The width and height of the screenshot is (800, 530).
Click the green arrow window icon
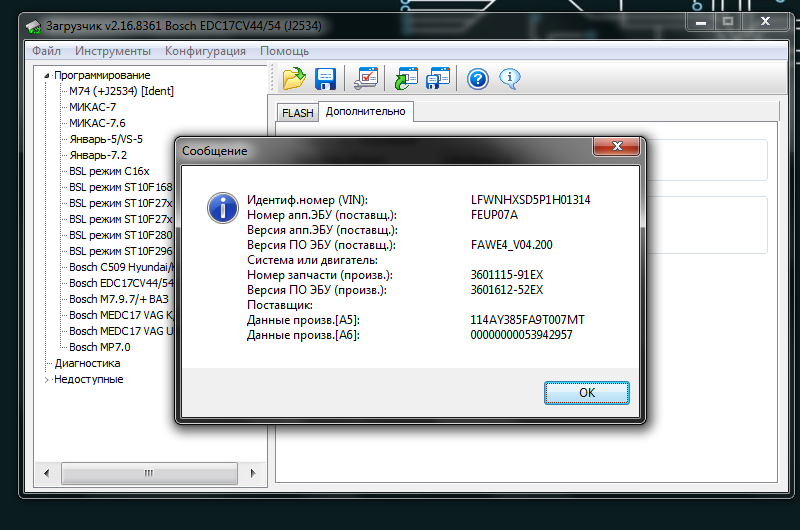(406, 78)
